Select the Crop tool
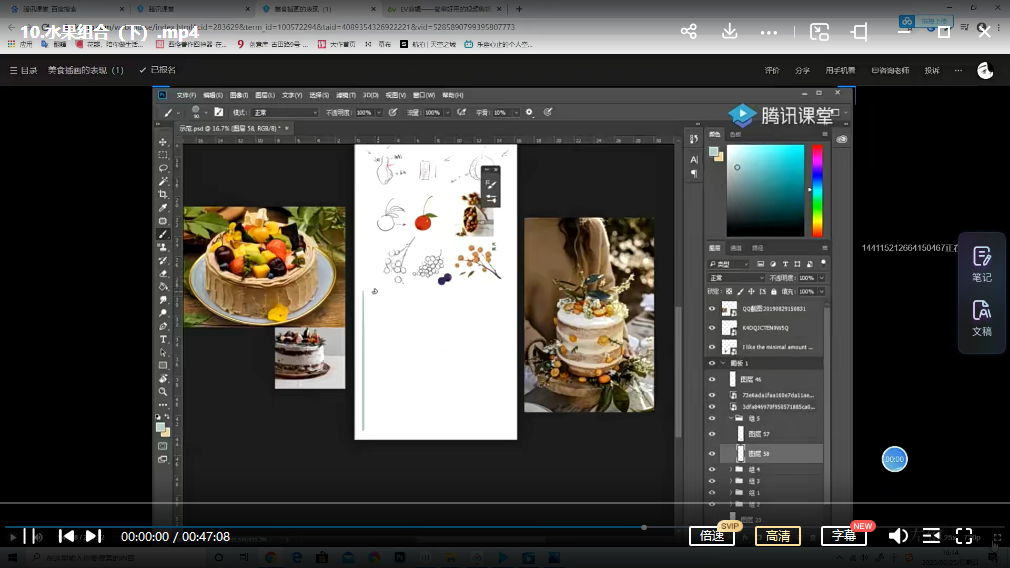The image size is (1010, 568). click(163, 194)
